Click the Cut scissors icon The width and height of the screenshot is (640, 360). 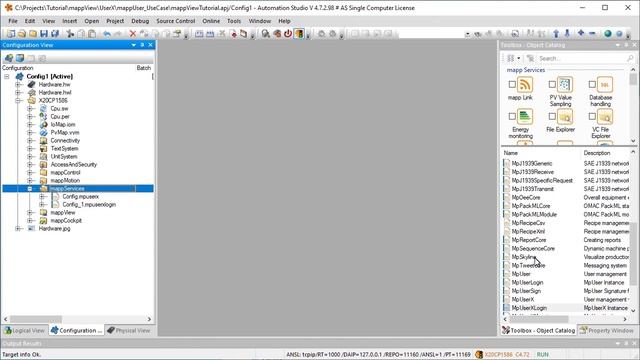[70, 34]
